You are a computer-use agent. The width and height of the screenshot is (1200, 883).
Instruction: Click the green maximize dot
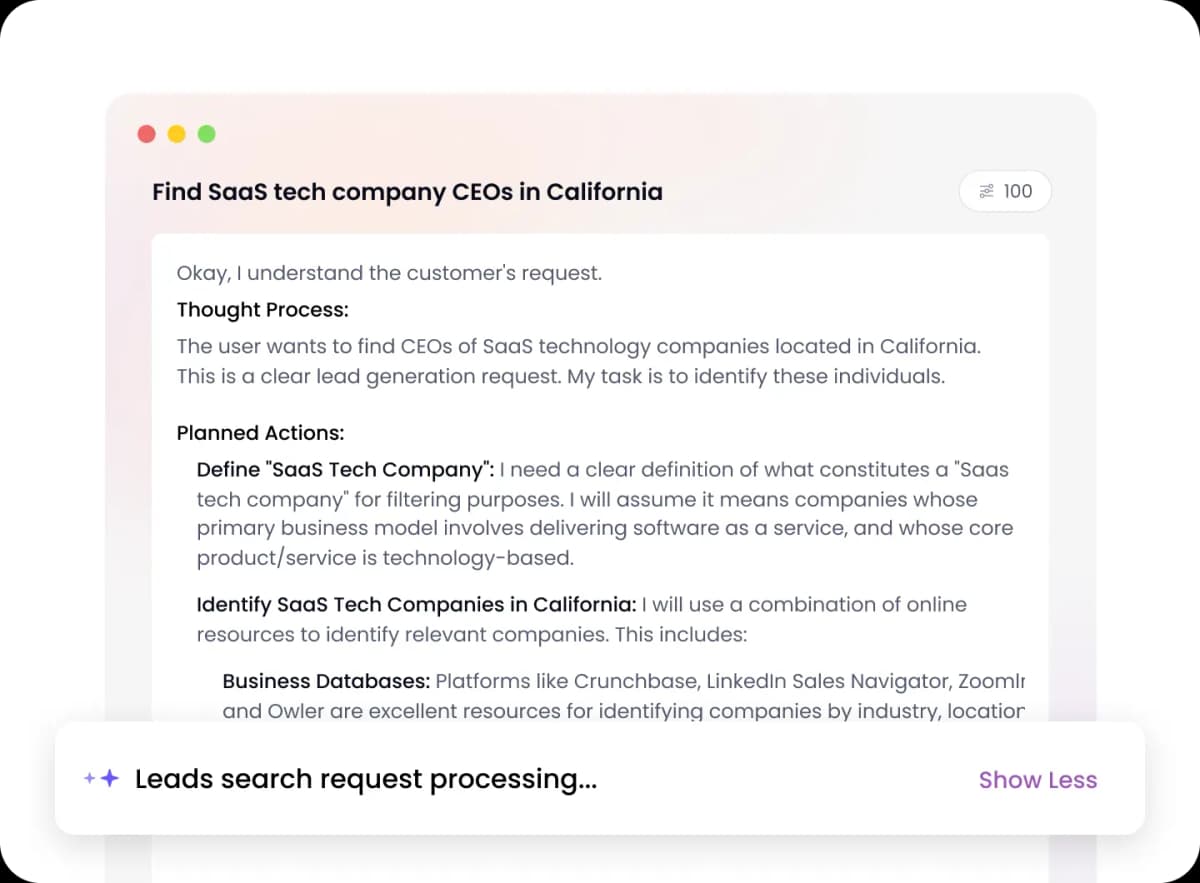[x=206, y=134]
